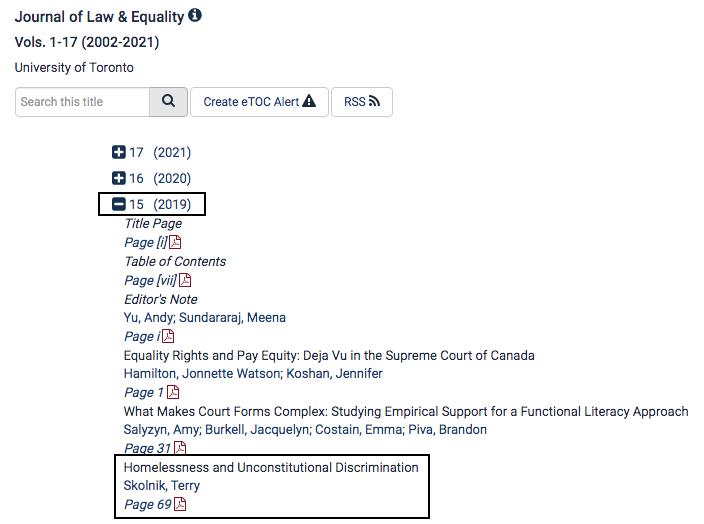Screen dimensions: 704x524
Task: Expand volume 17 (2021)
Action: [x=119, y=152]
